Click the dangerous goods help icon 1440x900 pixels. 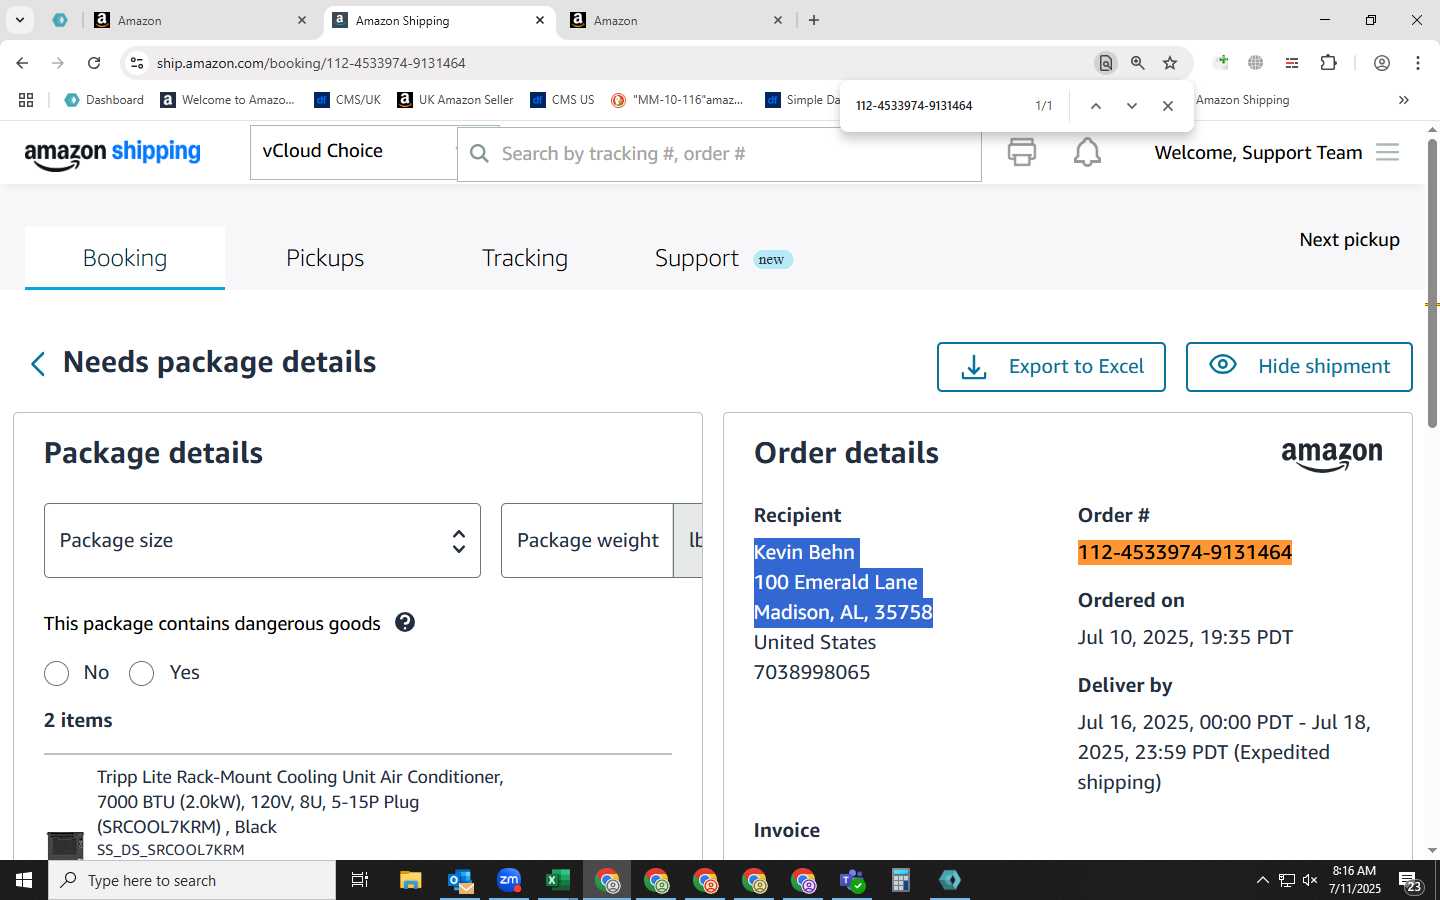(x=404, y=622)
